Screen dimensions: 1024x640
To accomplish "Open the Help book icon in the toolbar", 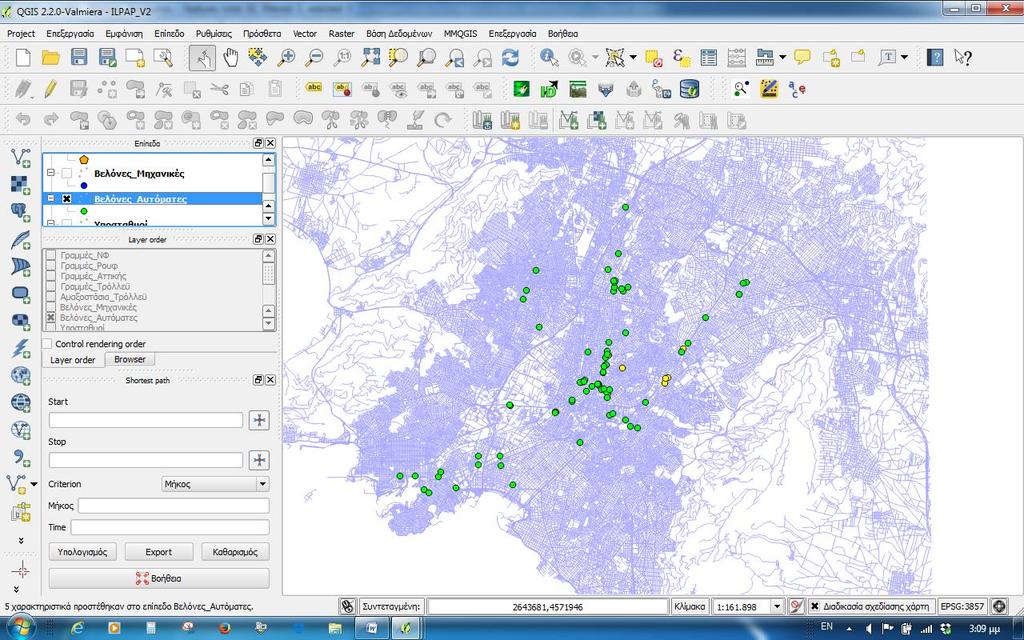I will pos(935,57).
